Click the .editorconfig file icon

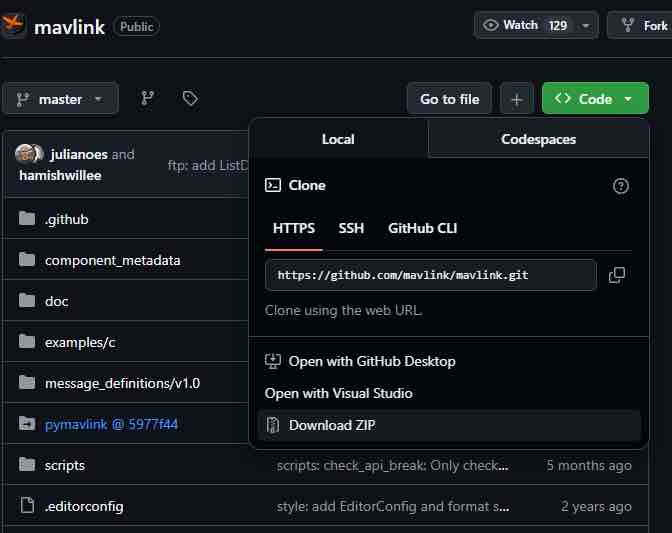[x=27, y=506]
